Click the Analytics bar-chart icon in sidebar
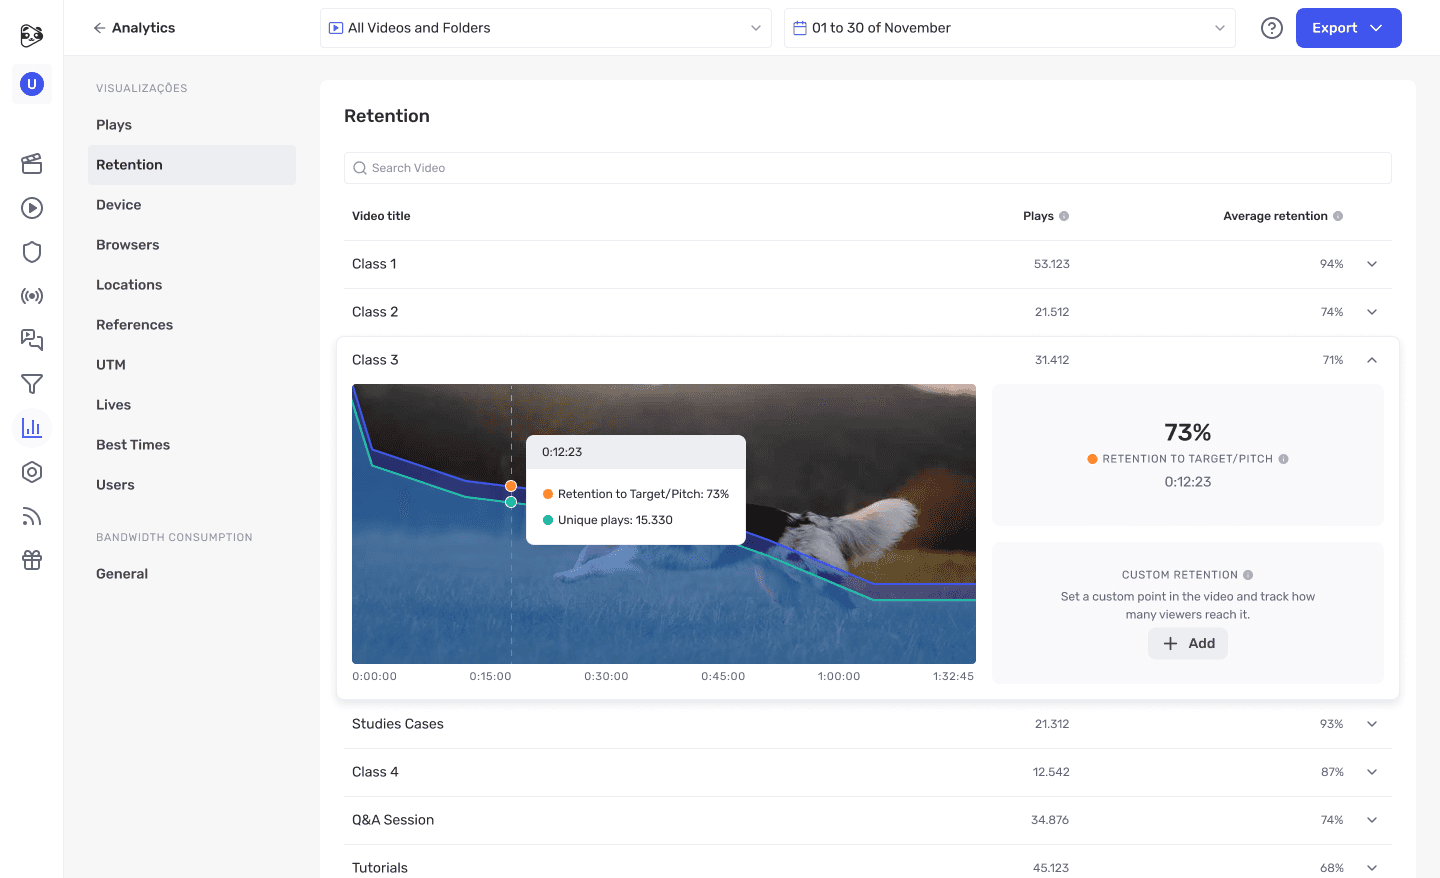The height and width of the screenshot is (878, 1440). pyautogui.click(x=31, y=428)
